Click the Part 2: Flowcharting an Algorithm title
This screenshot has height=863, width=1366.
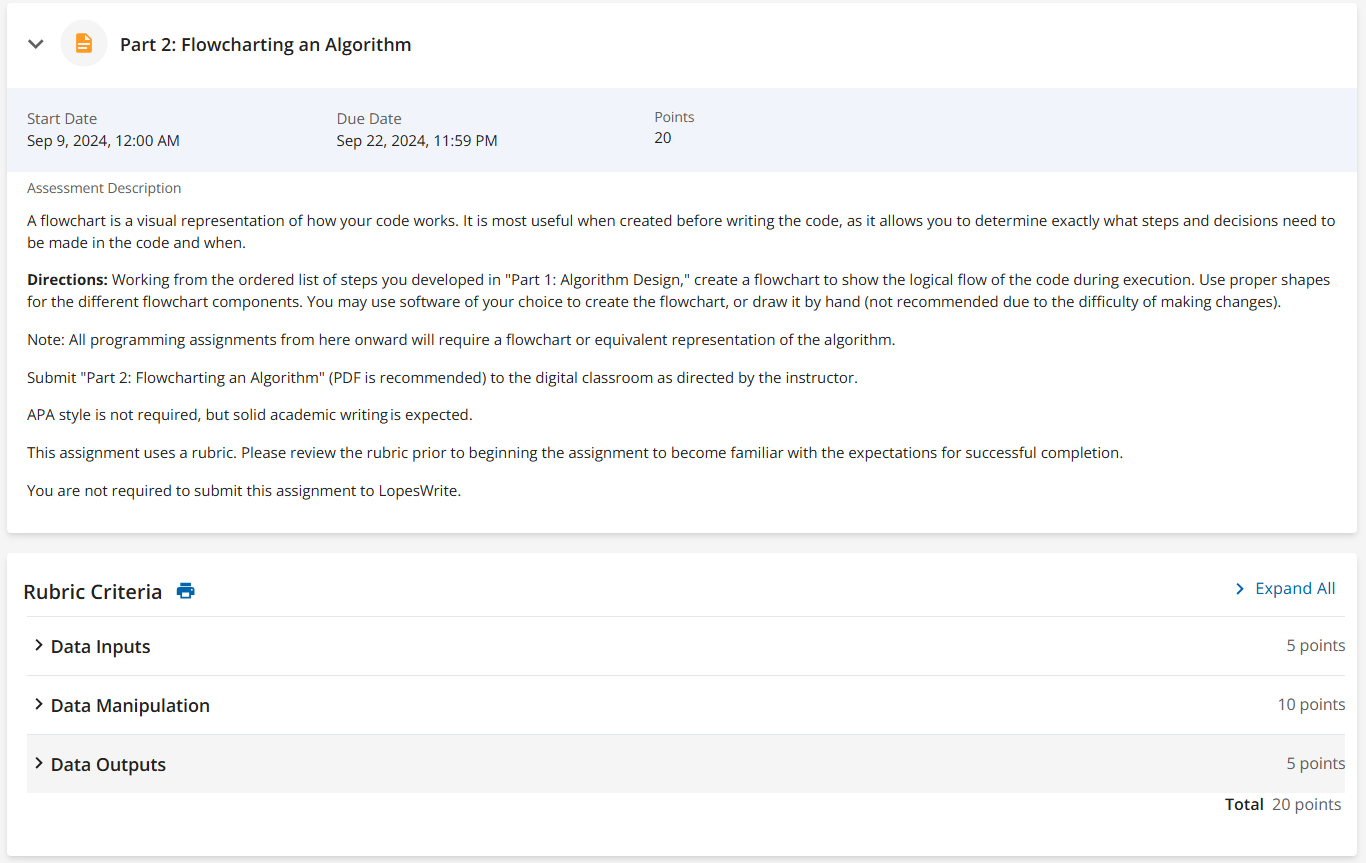[x=265, y=44]
